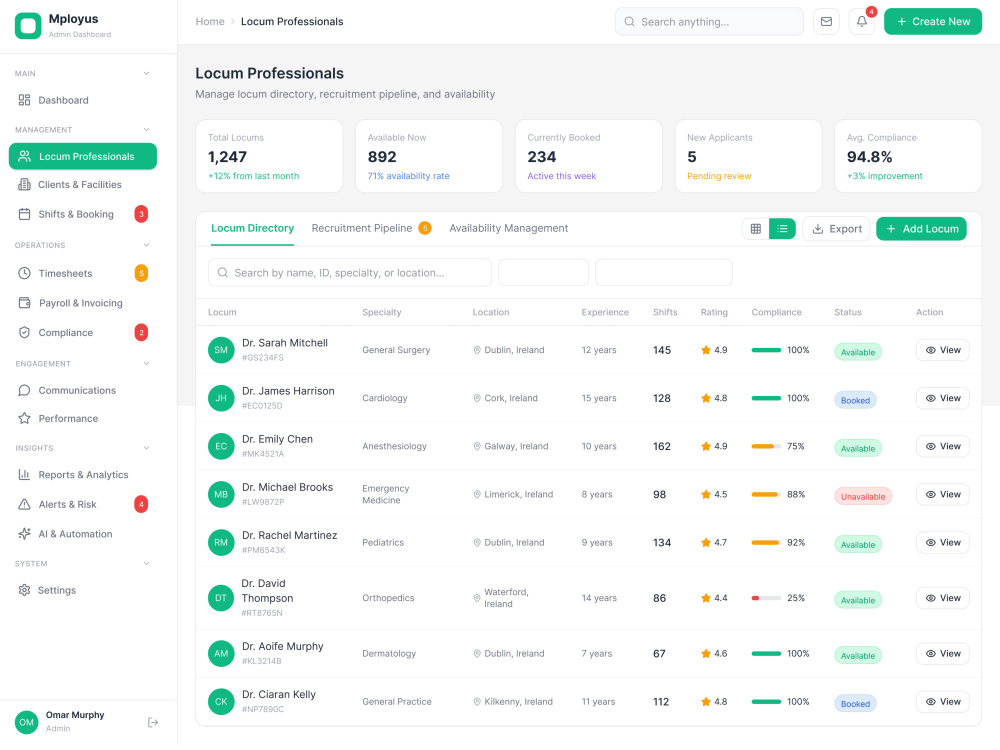Switch to Recruitment Pipeline tab
Image resolution: width=1000 pixels, height=750 pixels.
371,228
